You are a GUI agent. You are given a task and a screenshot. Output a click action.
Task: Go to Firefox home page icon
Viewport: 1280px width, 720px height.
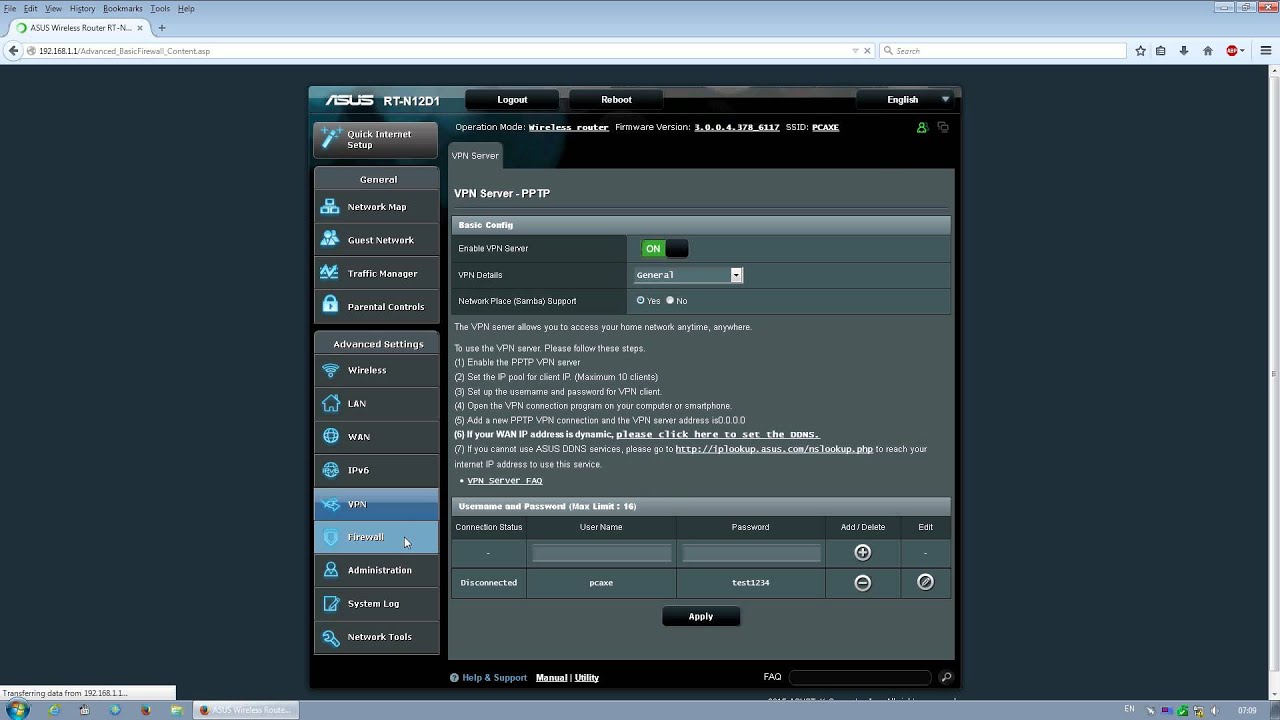1208,51
